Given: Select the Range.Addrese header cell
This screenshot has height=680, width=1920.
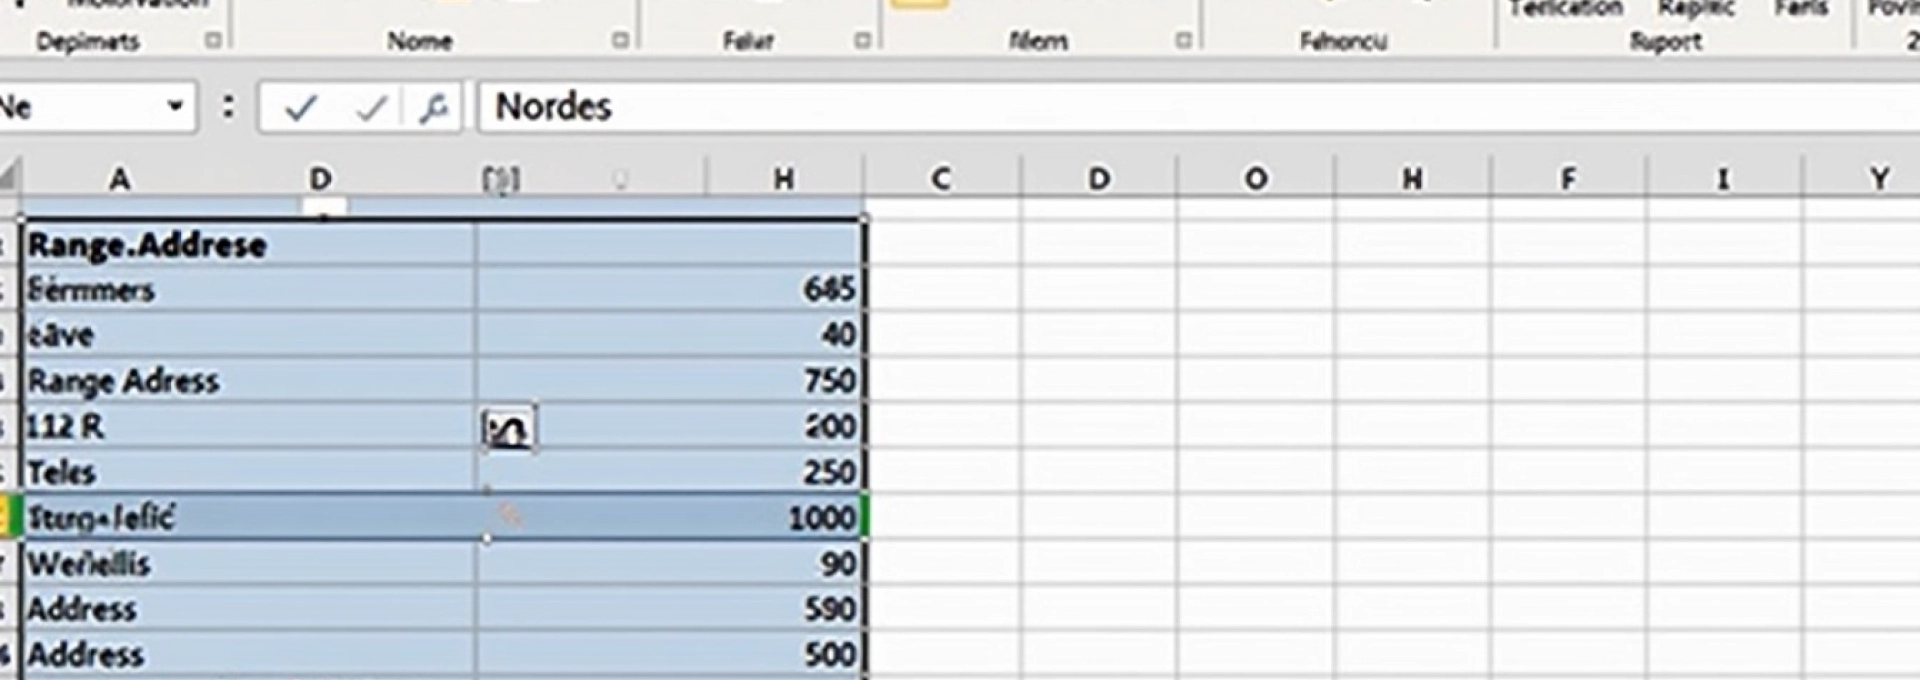Looking at the screenshot, I should [x=249, y=244].
